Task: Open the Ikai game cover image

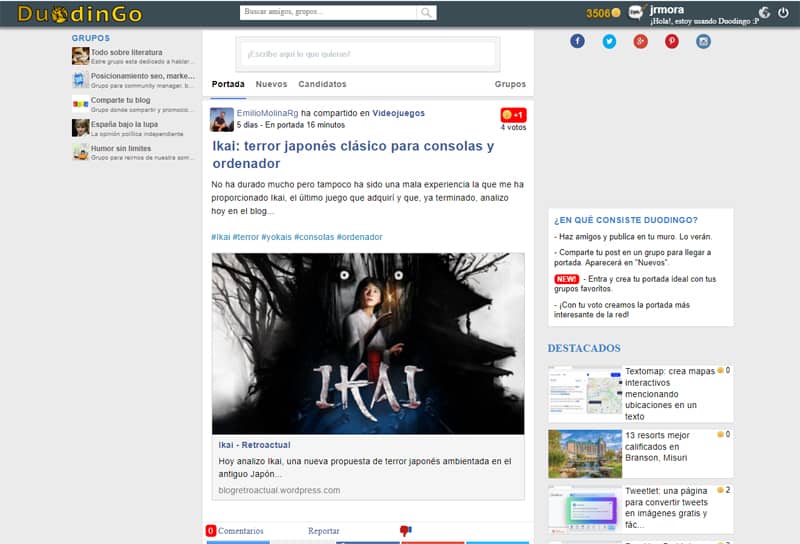Action: pos(368,344)
